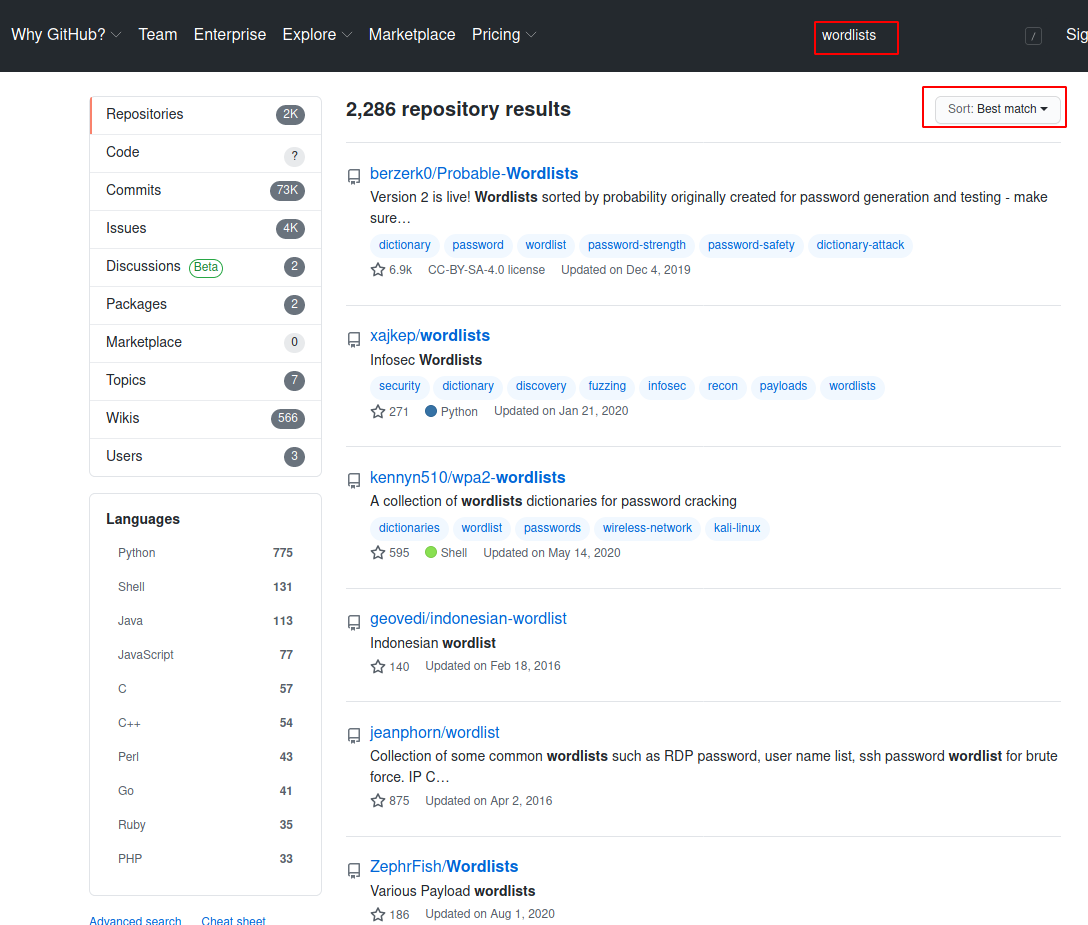This screenshot has height=925, width=1088.
Task: Filter results by Python language
Action: 137,553
